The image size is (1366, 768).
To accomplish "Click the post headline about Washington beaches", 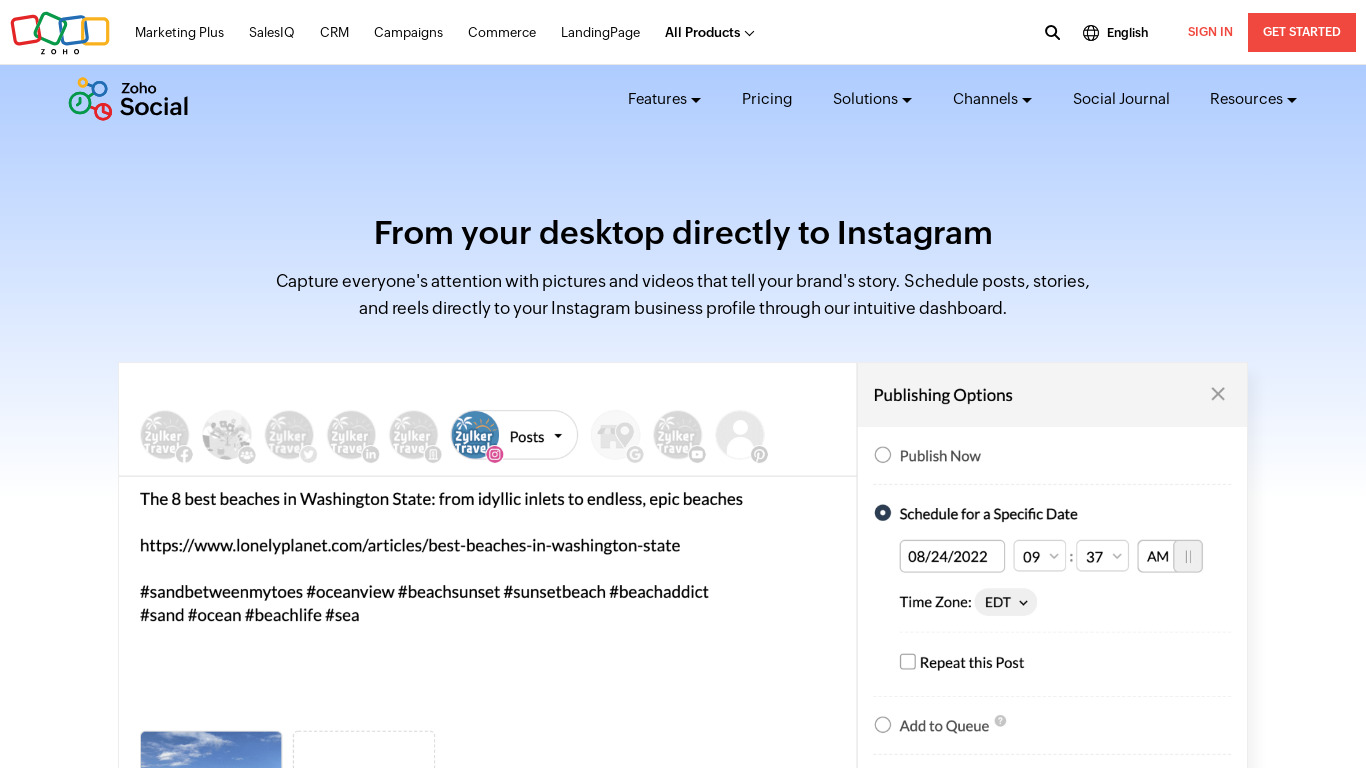I will point(441,499).
